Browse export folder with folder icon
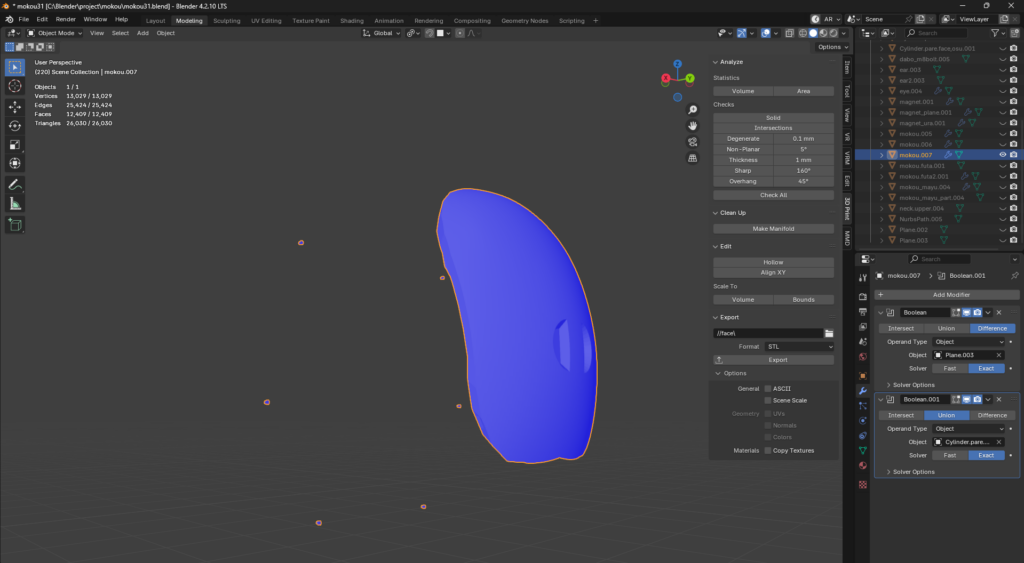This screenshot has width=1024, height=563. click(829, 333)
